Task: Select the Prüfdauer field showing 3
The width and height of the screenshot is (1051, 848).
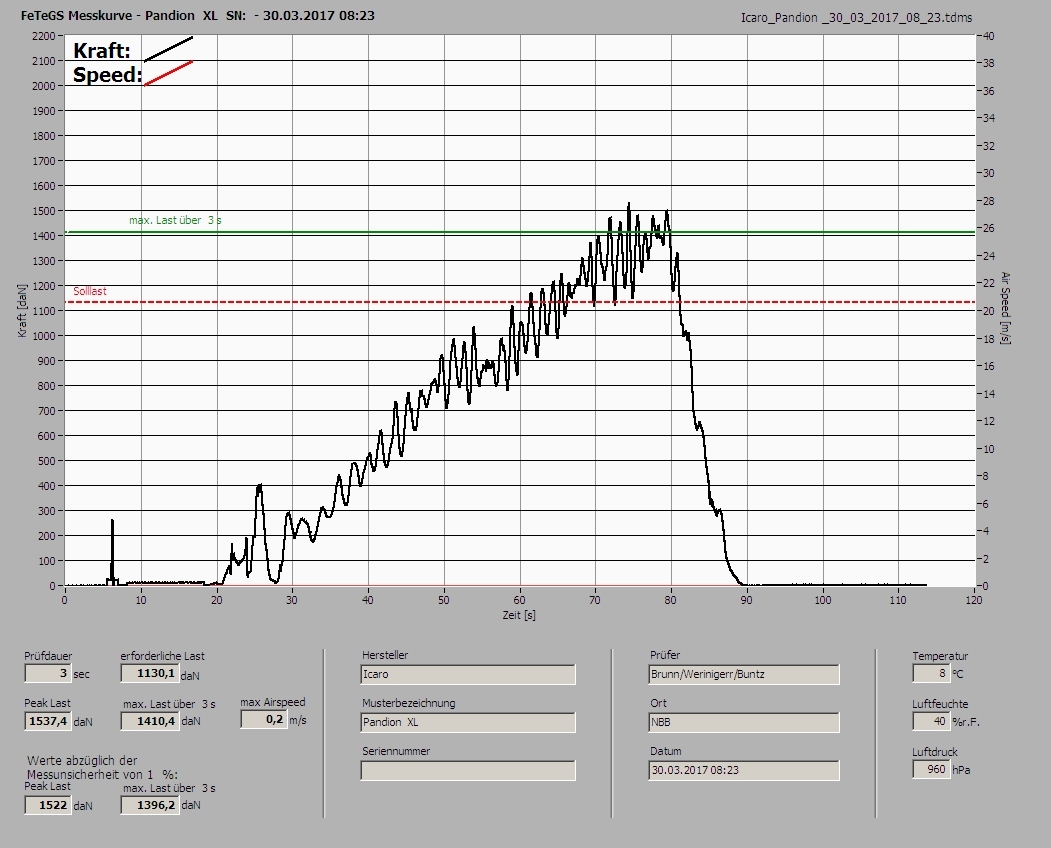Action: [48, 673]
